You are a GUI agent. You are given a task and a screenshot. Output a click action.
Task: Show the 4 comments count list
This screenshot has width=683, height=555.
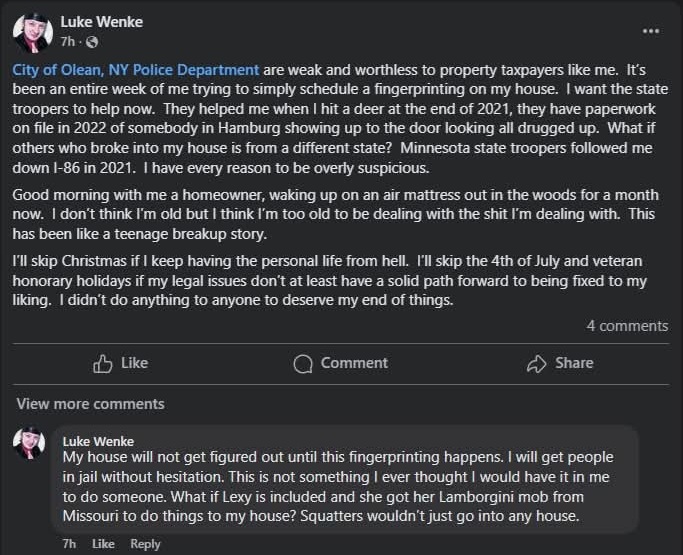pyautogui.click(x=627, y=326)
